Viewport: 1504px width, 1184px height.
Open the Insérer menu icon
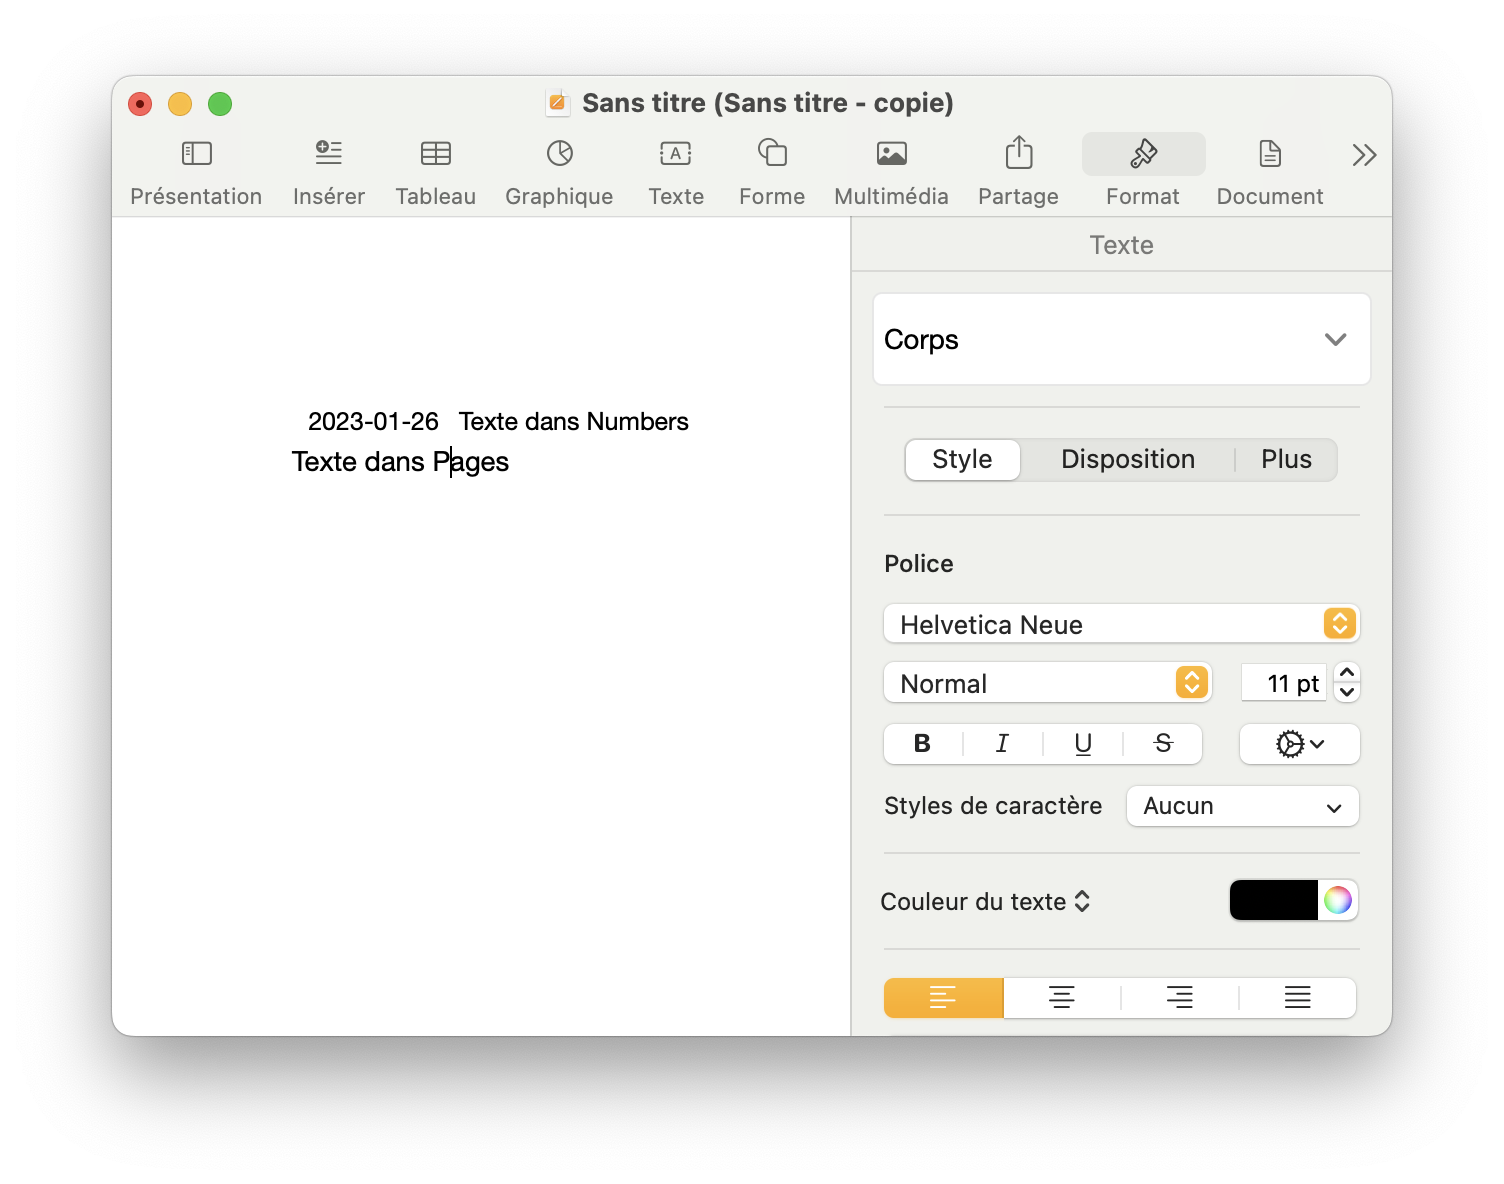coord(329,154)
